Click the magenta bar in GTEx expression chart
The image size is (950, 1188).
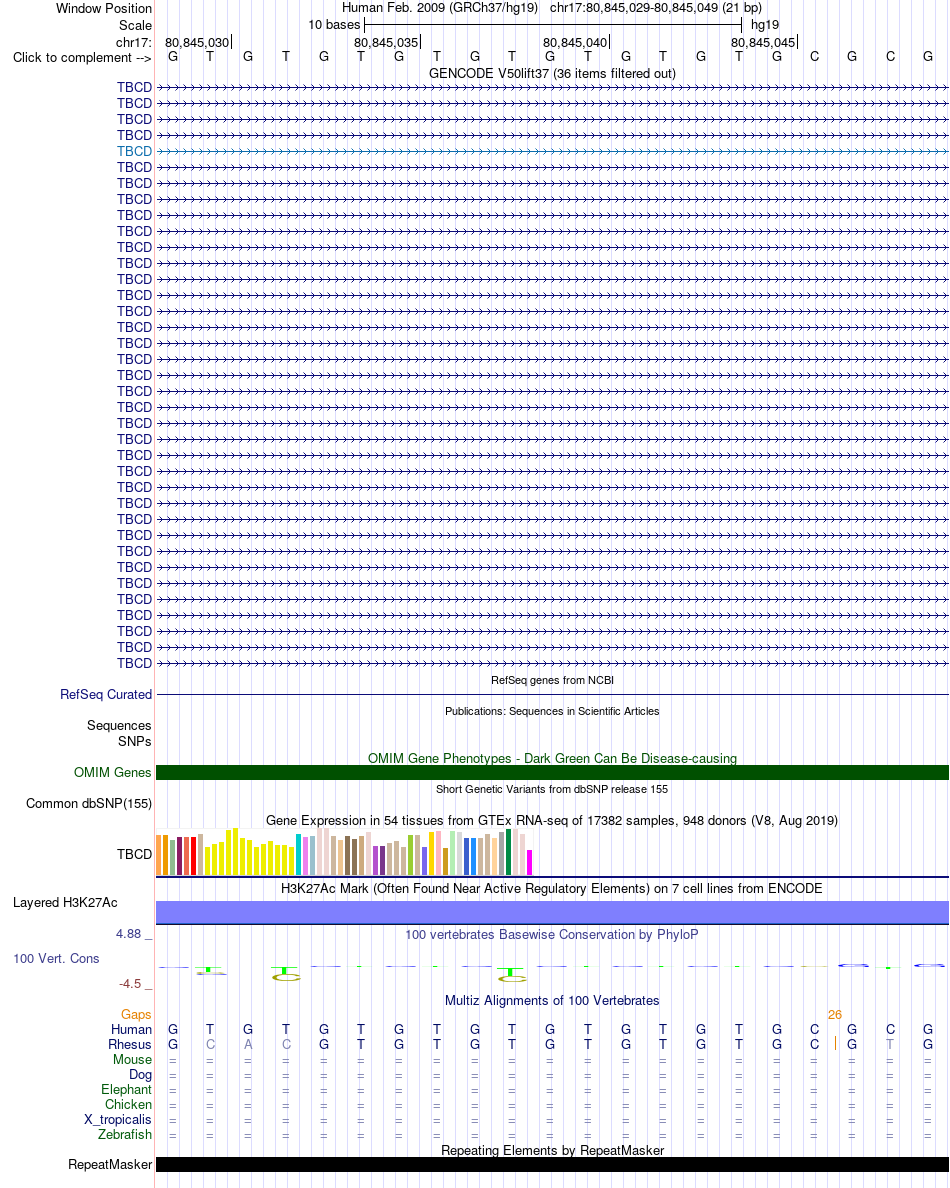(x=530, y=863)
